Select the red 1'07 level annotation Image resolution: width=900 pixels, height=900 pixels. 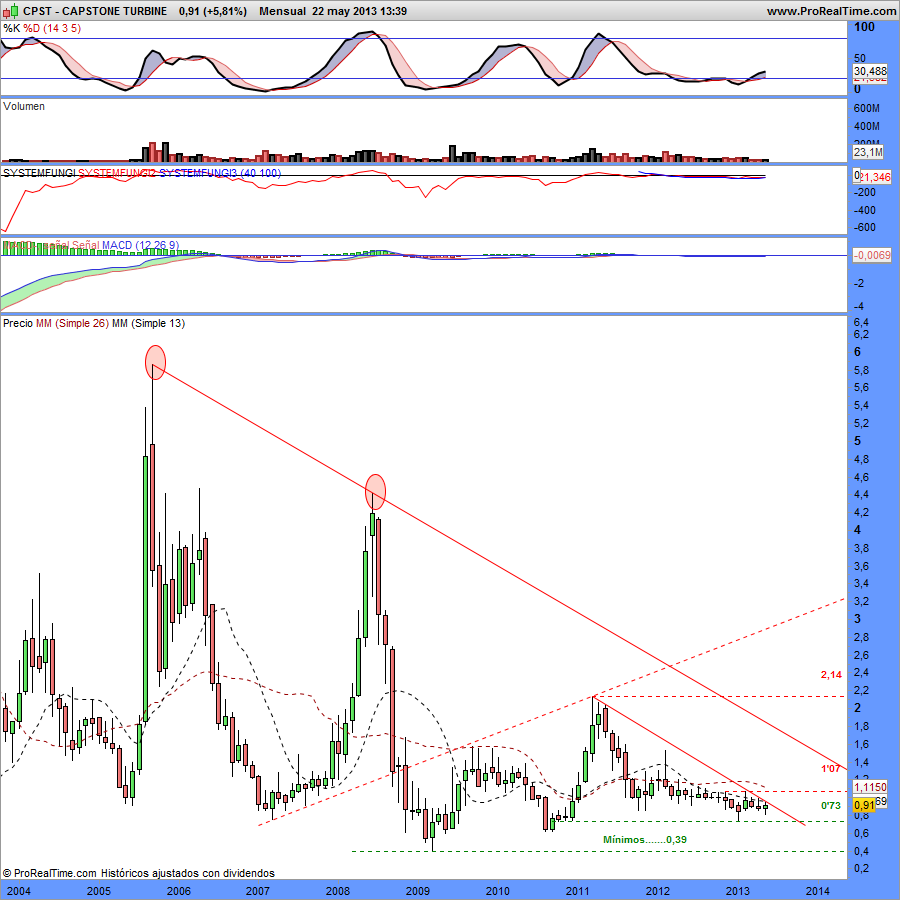831,768
